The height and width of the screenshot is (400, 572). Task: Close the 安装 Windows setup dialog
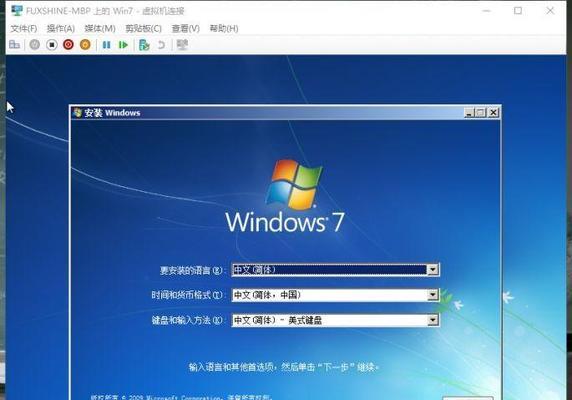coord(493,113)
